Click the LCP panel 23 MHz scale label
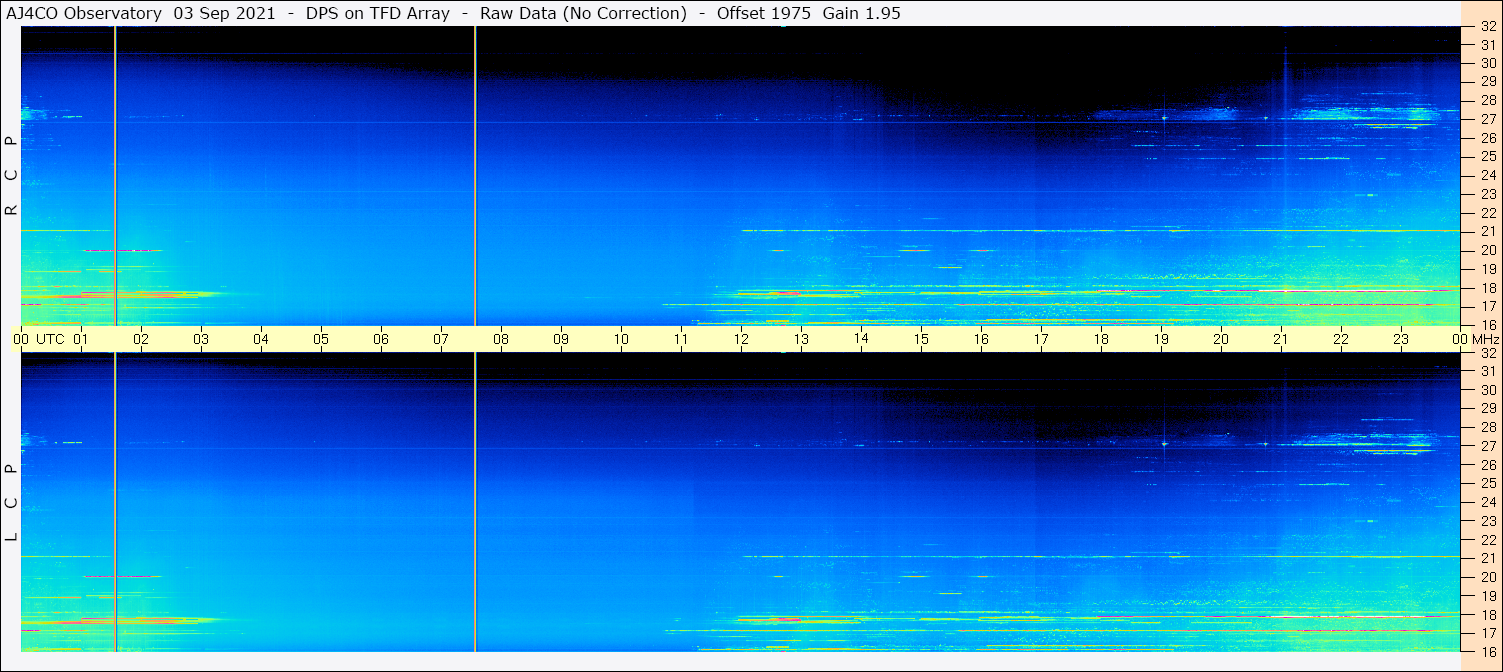 [x=1488, y=521]
